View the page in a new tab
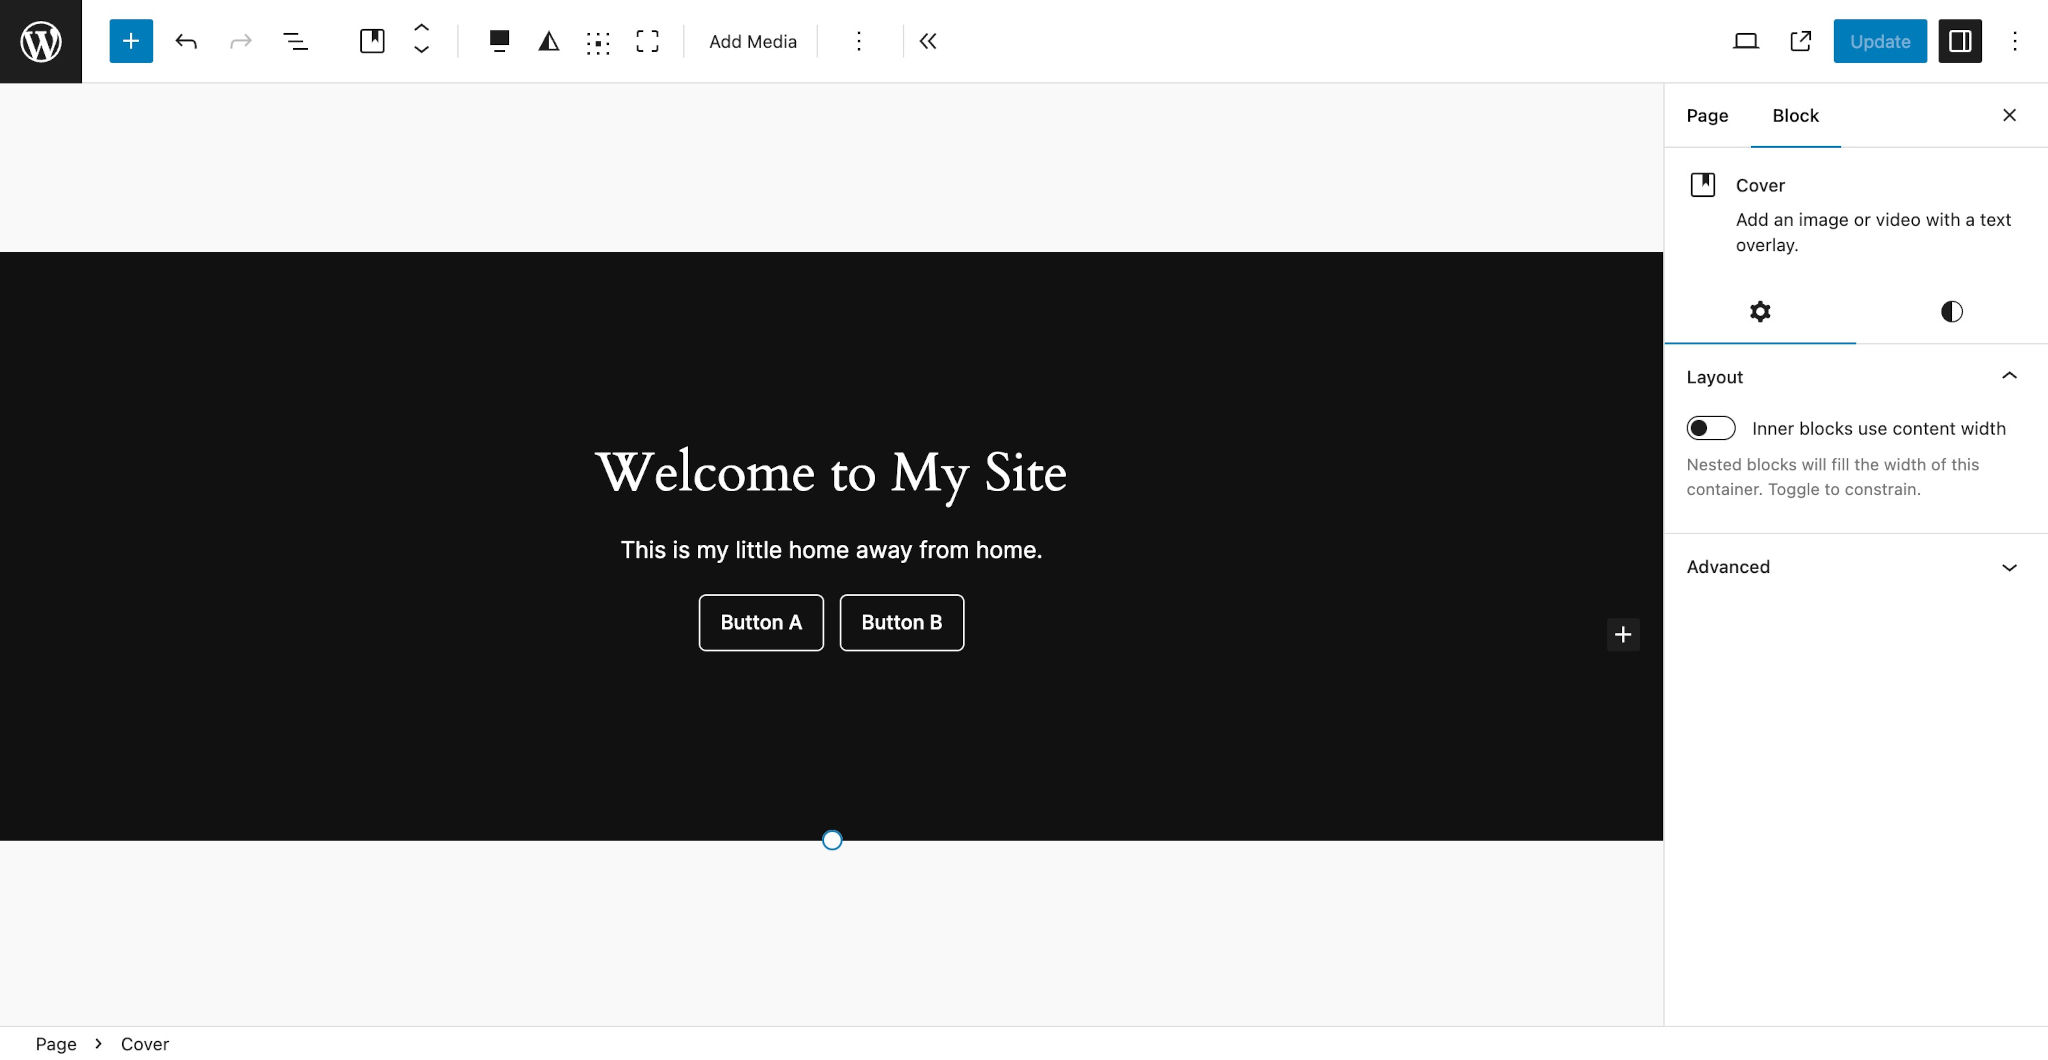 tap(1800, 41)
